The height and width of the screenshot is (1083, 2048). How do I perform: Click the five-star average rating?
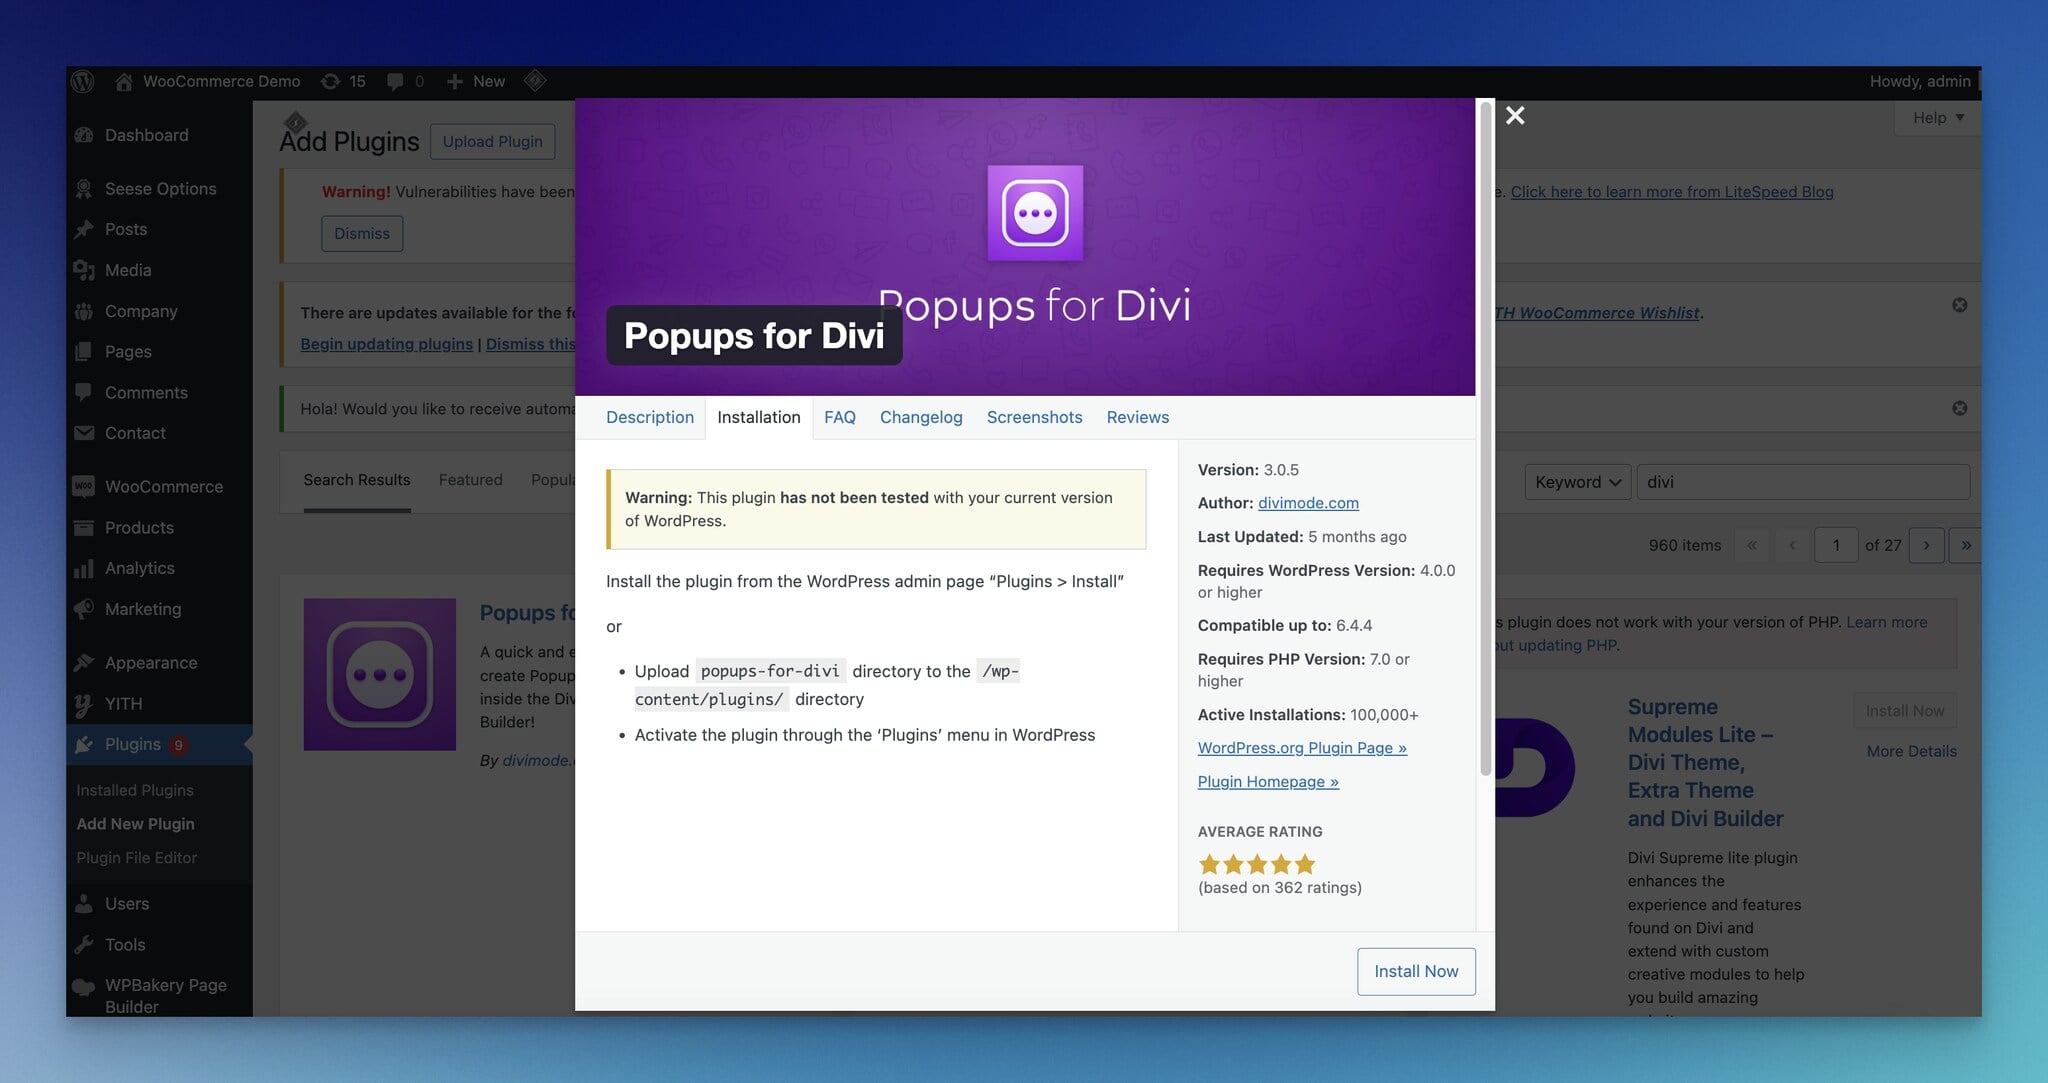pyautogui.click(x=1256, y=864)
